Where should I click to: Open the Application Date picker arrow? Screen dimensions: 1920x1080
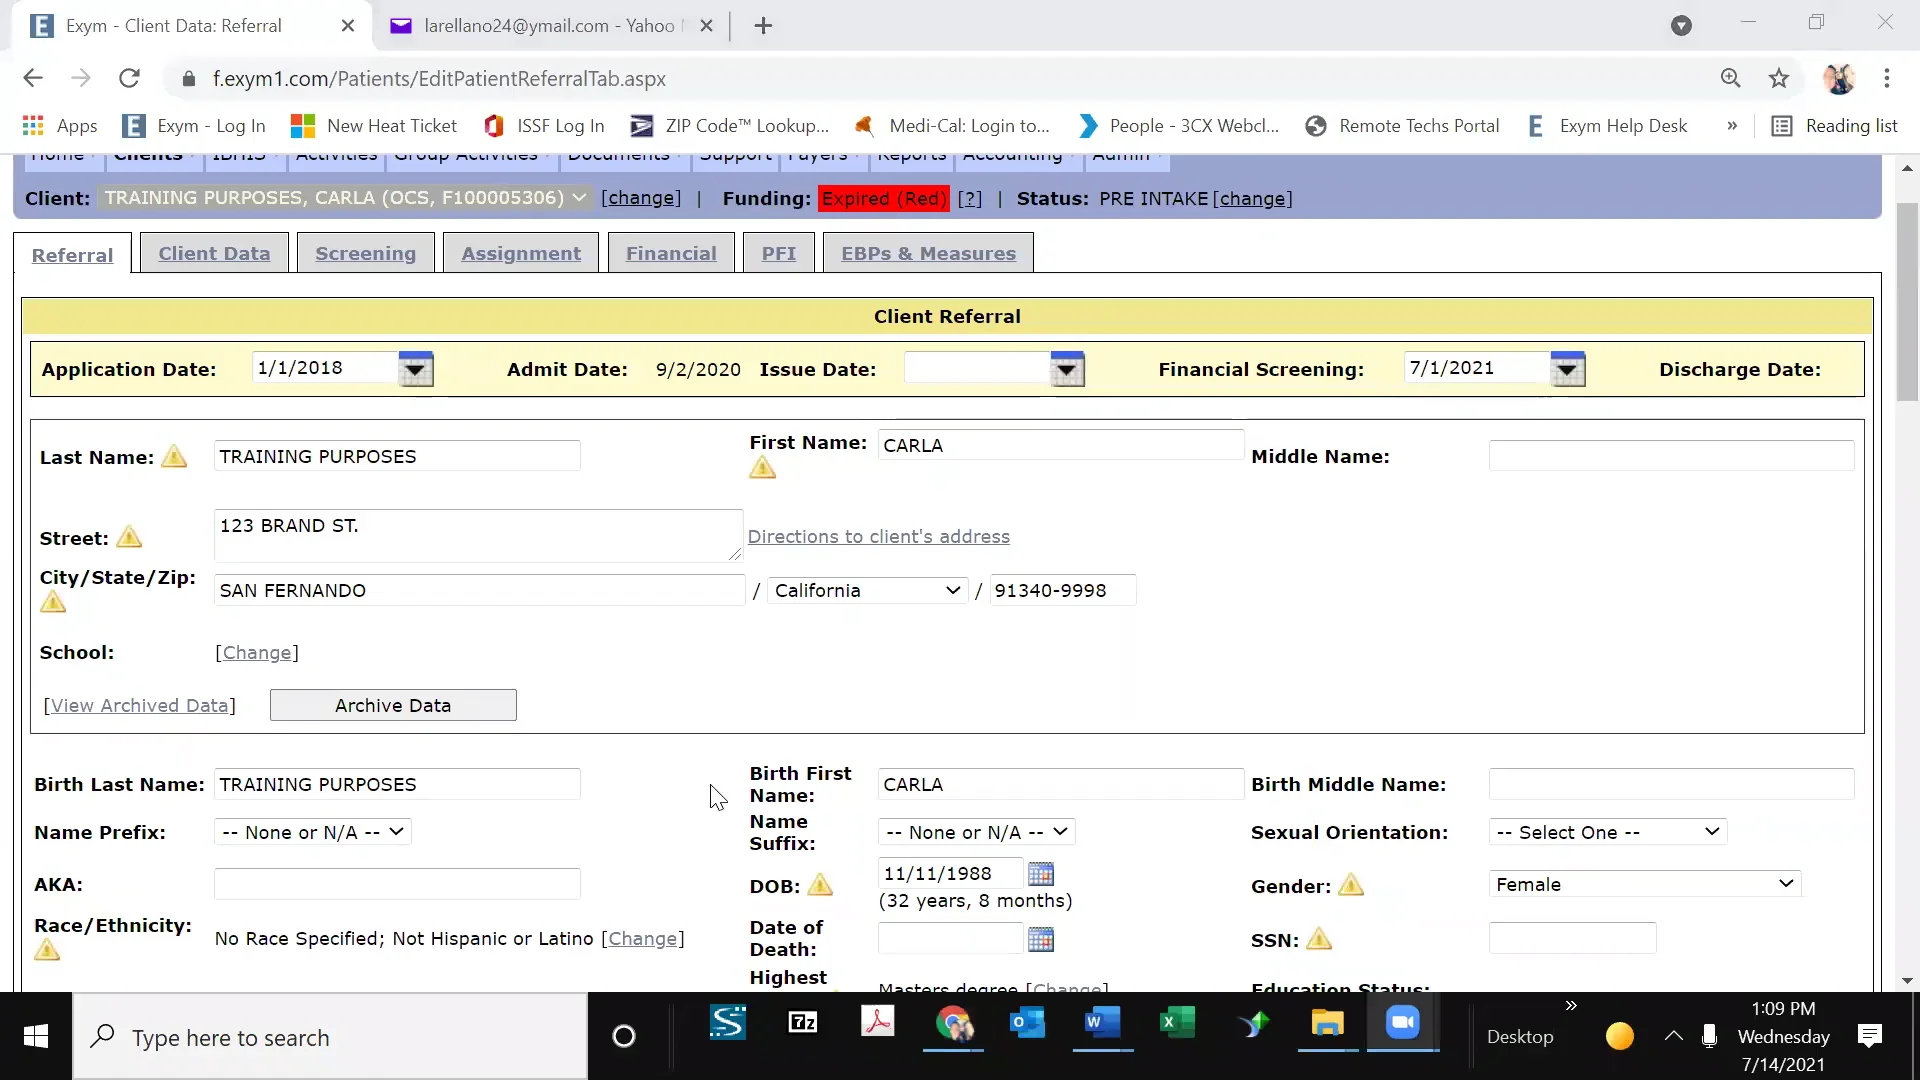click(x=415, y=368)
